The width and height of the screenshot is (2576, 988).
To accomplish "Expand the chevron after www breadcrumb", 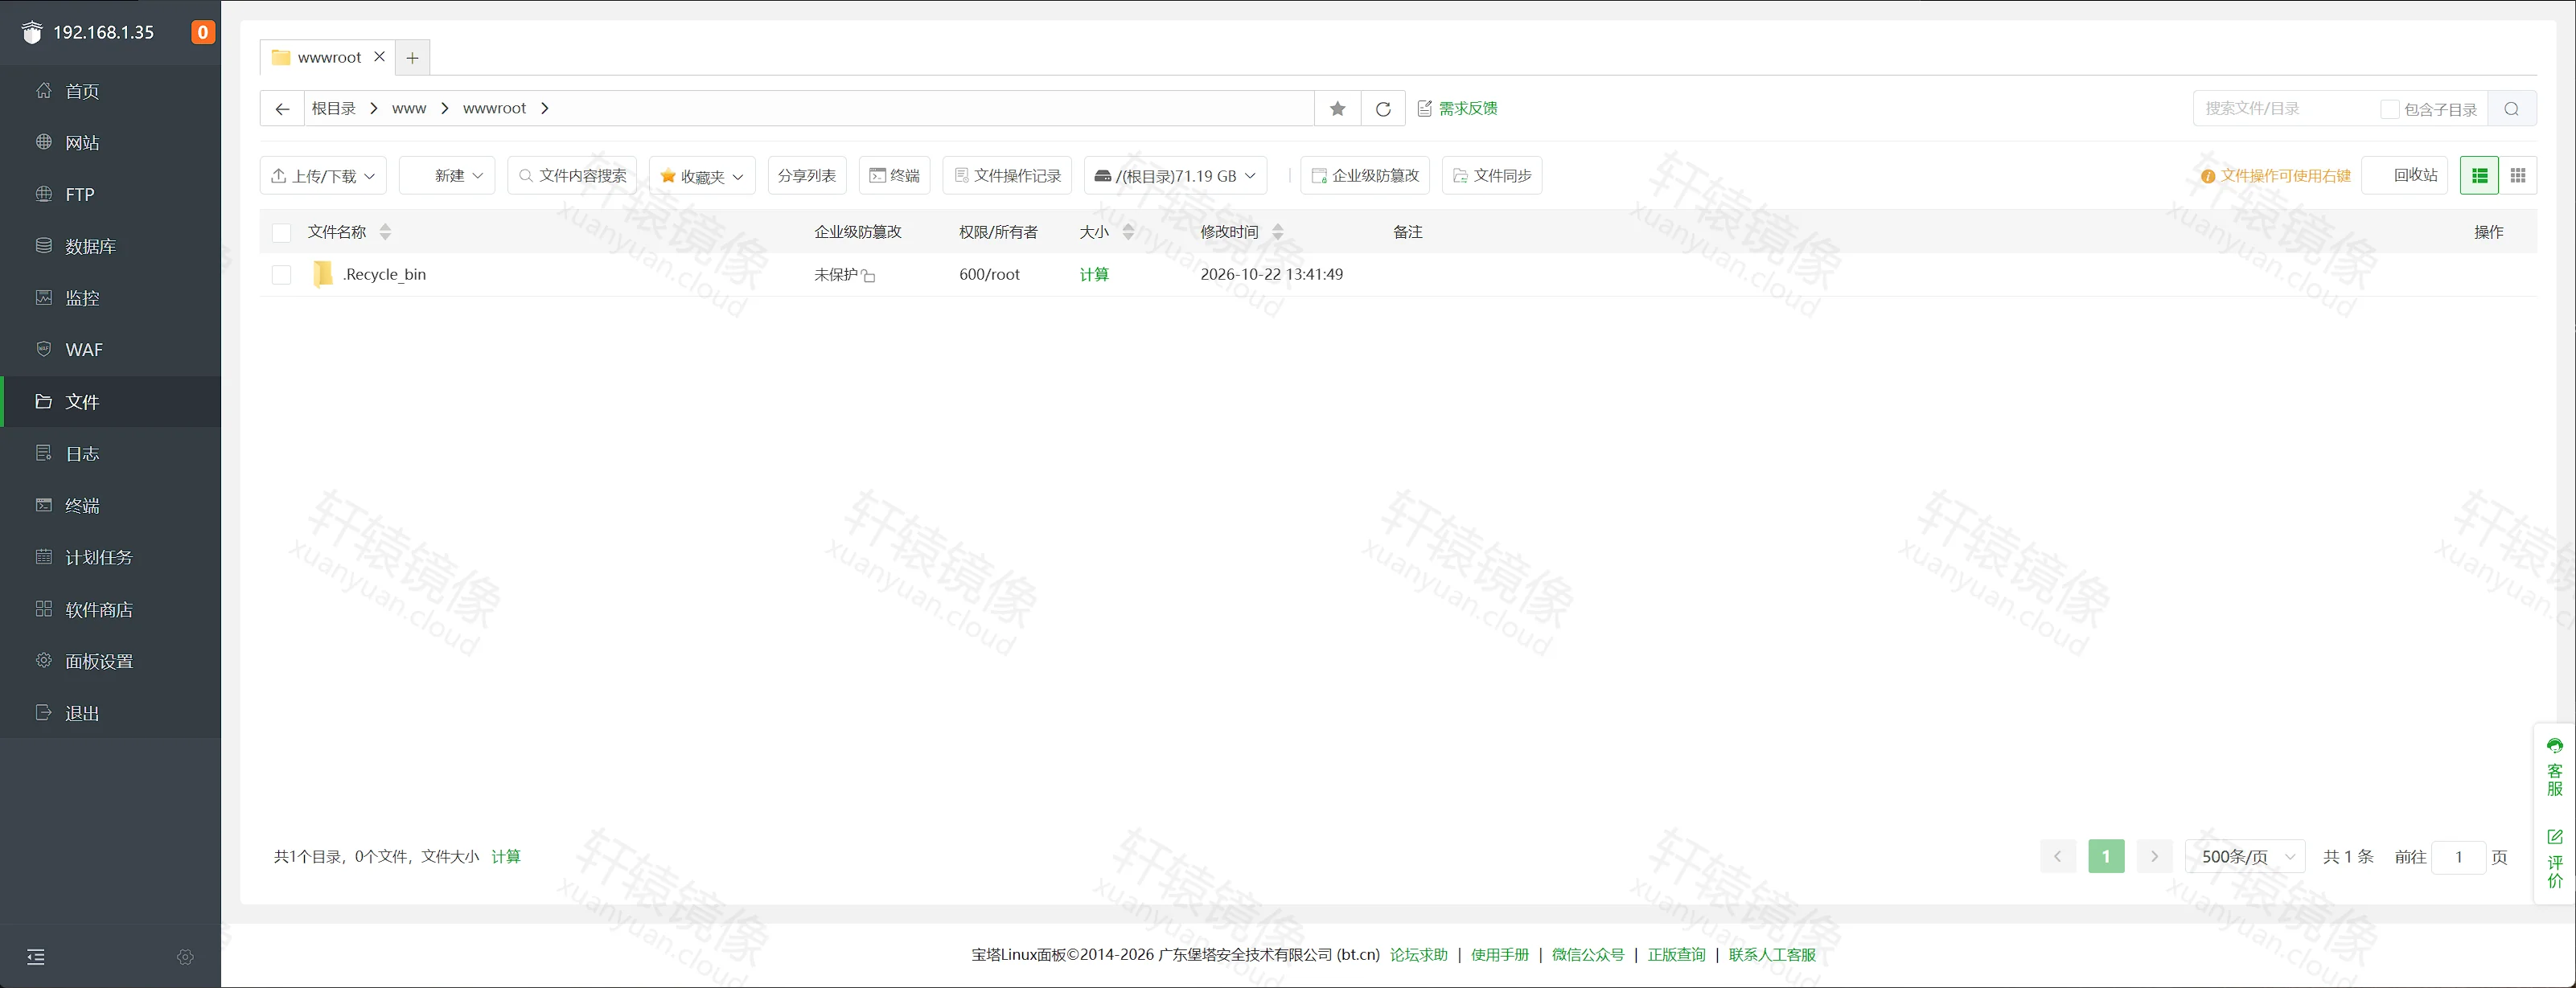I will coord(444,108).
